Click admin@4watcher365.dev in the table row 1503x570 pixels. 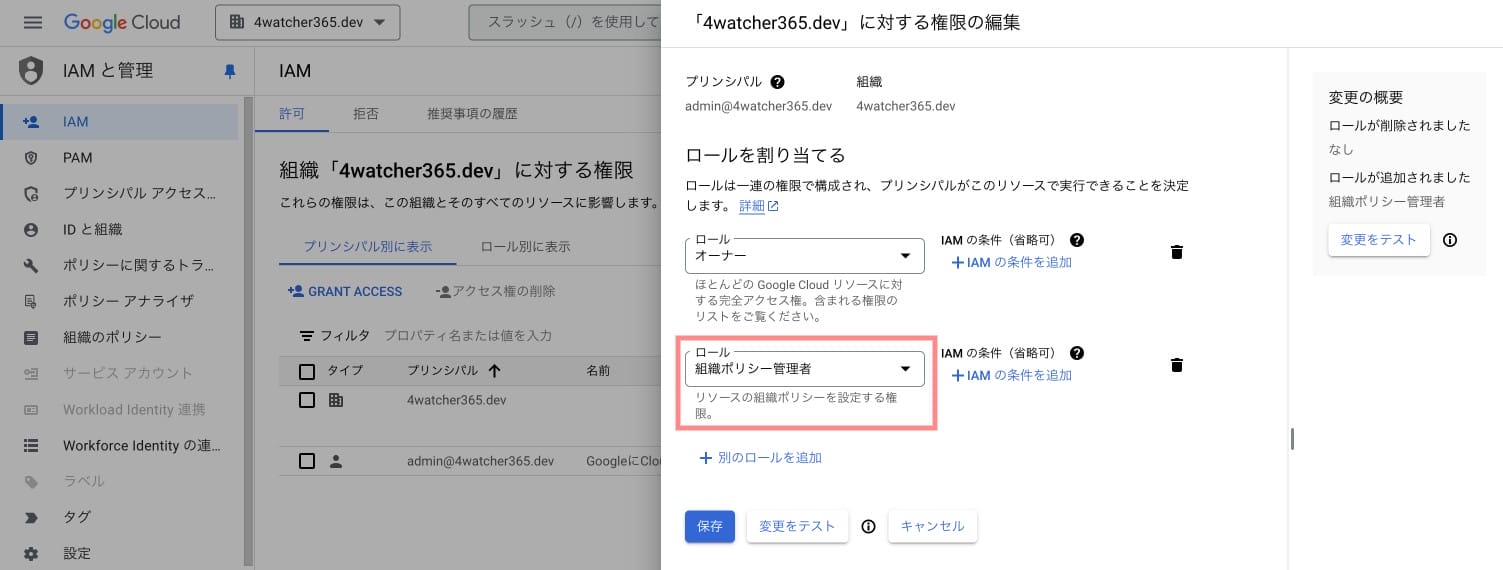coord(480,461)
